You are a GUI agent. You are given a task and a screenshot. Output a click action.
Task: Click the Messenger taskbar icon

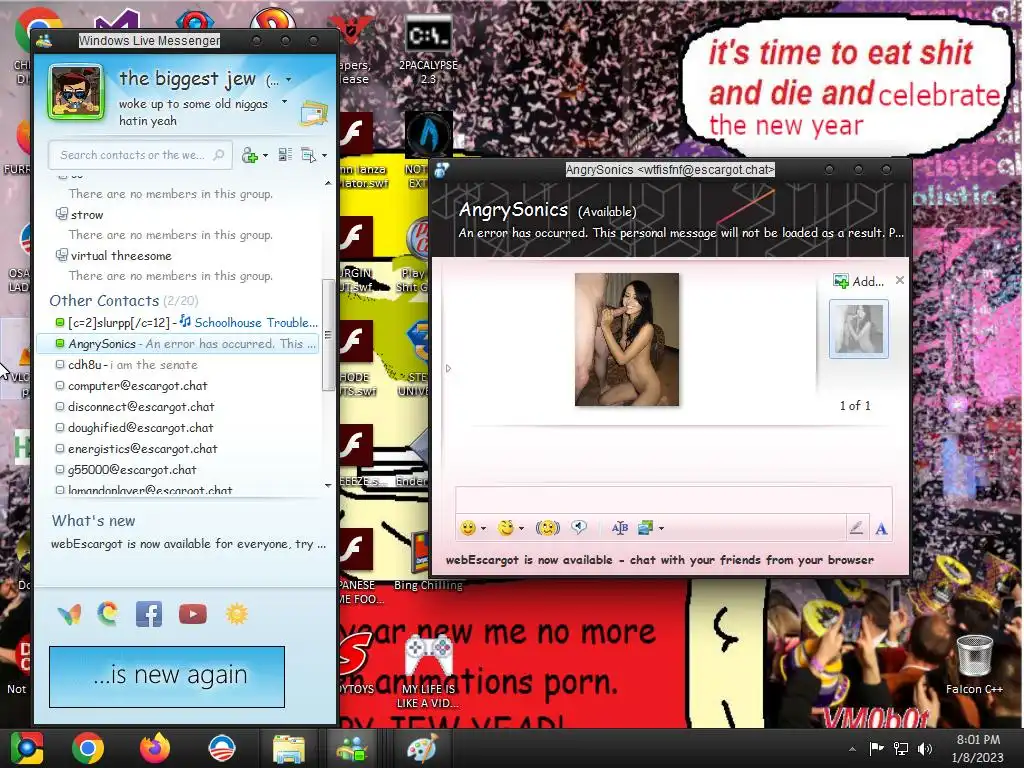[x=352, y=748]
